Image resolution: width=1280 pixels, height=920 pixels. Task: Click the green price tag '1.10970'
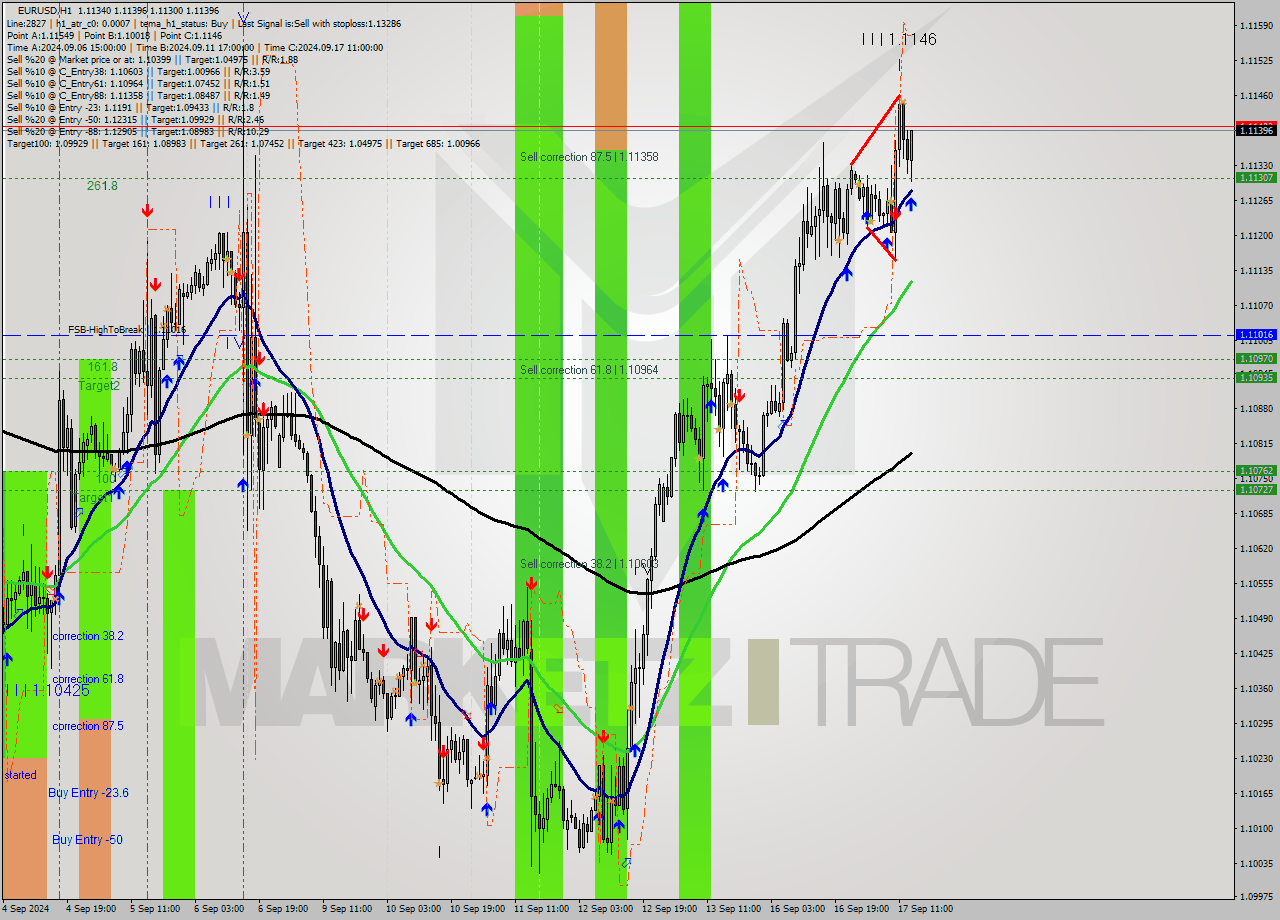pos(1256,358)
